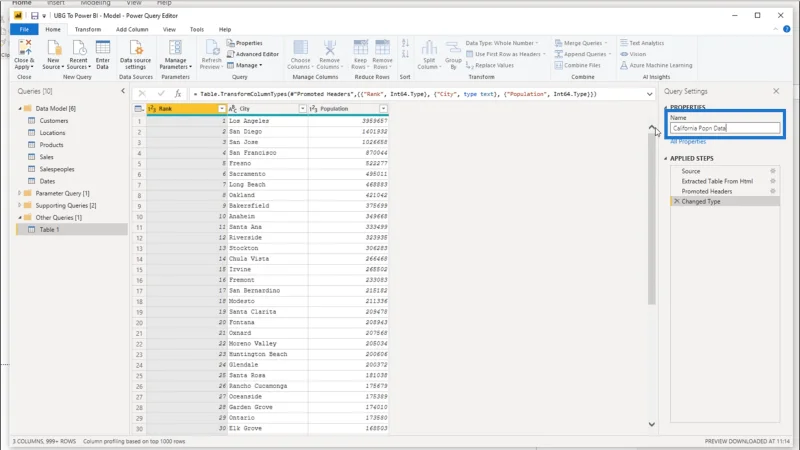This screenshot has height=450, width=800.
Task: Open Power Query help icon
Action: [x=786, y=29]
